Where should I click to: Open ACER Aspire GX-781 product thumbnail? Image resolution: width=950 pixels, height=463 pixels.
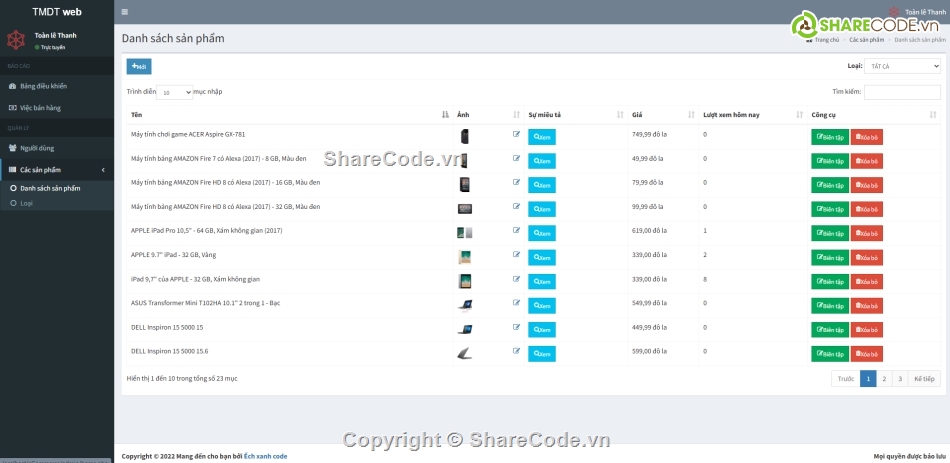[465, 136]
